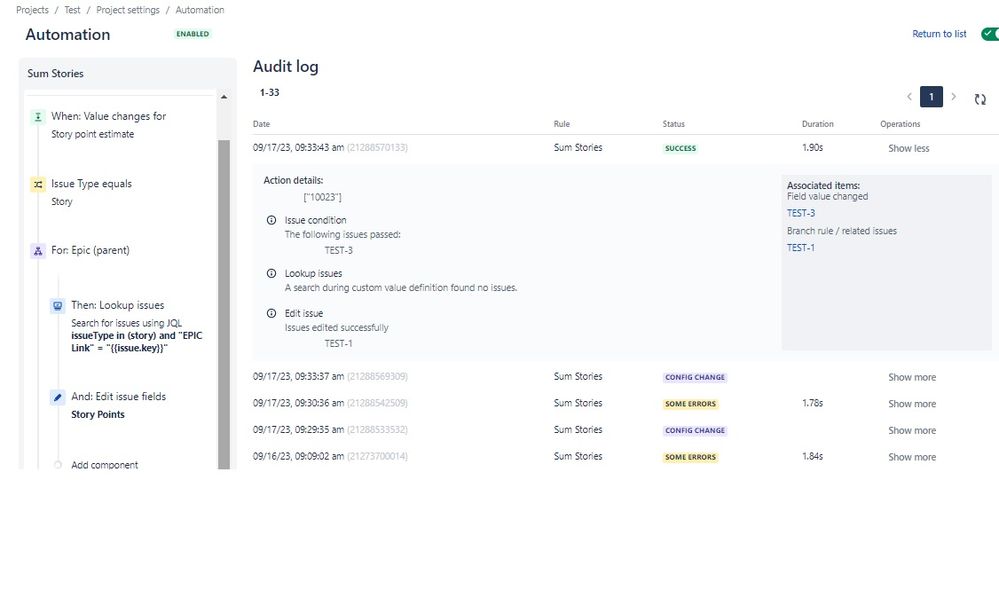Screen dimensions: 999x598
Task: Open Projects breadcrumb
Action: [x=32, y=10]
